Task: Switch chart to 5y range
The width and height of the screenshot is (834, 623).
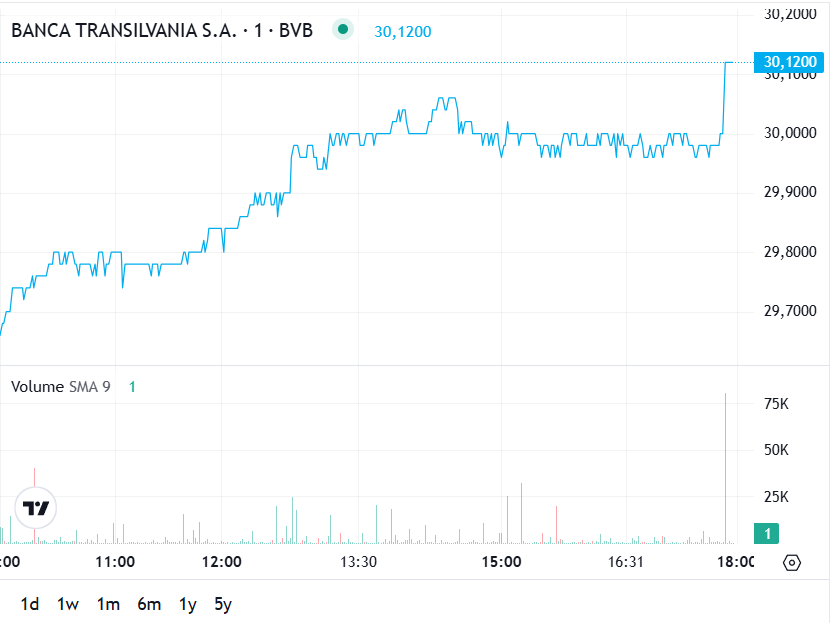Action: (x=223, y=604)
